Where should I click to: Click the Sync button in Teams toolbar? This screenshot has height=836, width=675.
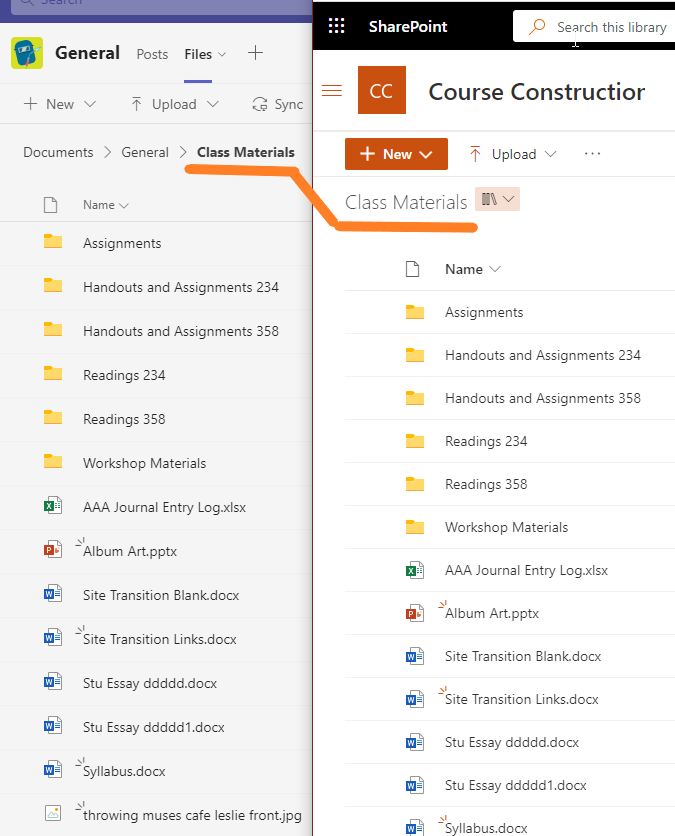pos(278,104)
